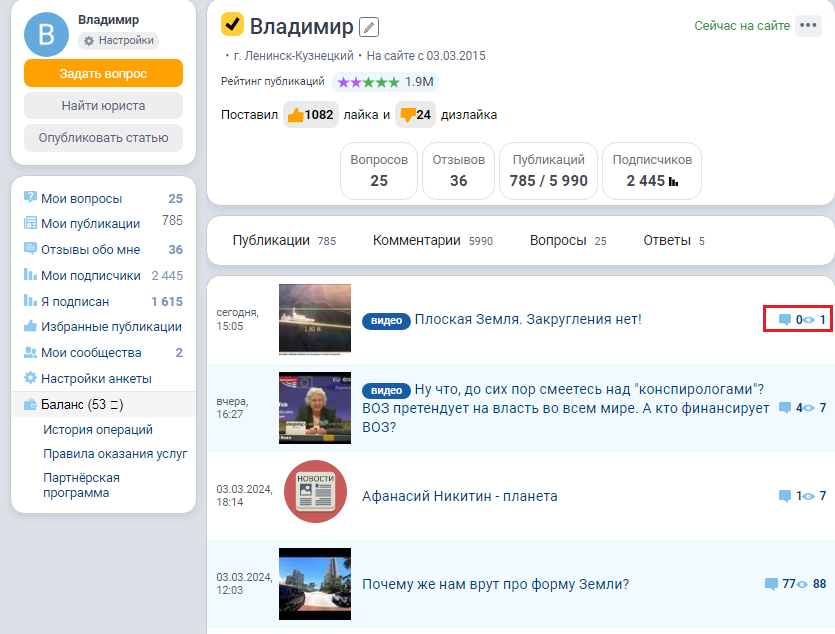Screen dimensions: 835x634
Task: Click the Плоская Земля video thumbnail
Action: tap(314, 319)
